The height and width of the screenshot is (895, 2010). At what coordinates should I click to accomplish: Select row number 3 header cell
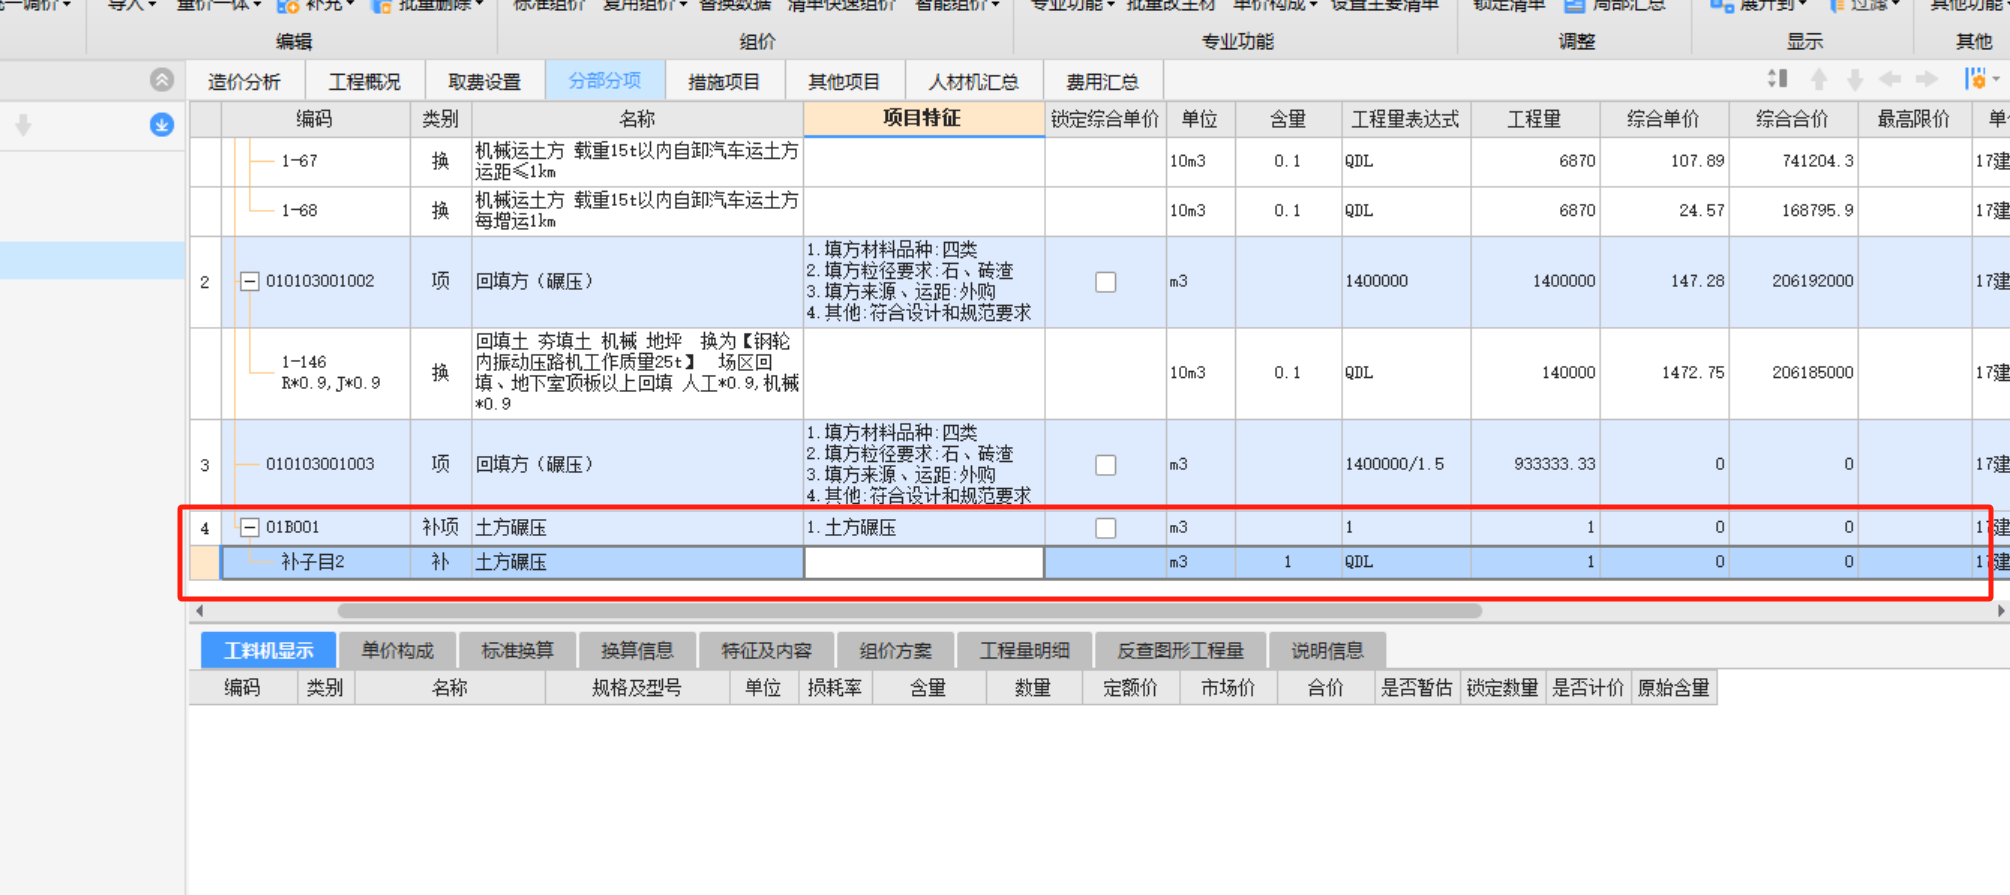tap(205, 465)
